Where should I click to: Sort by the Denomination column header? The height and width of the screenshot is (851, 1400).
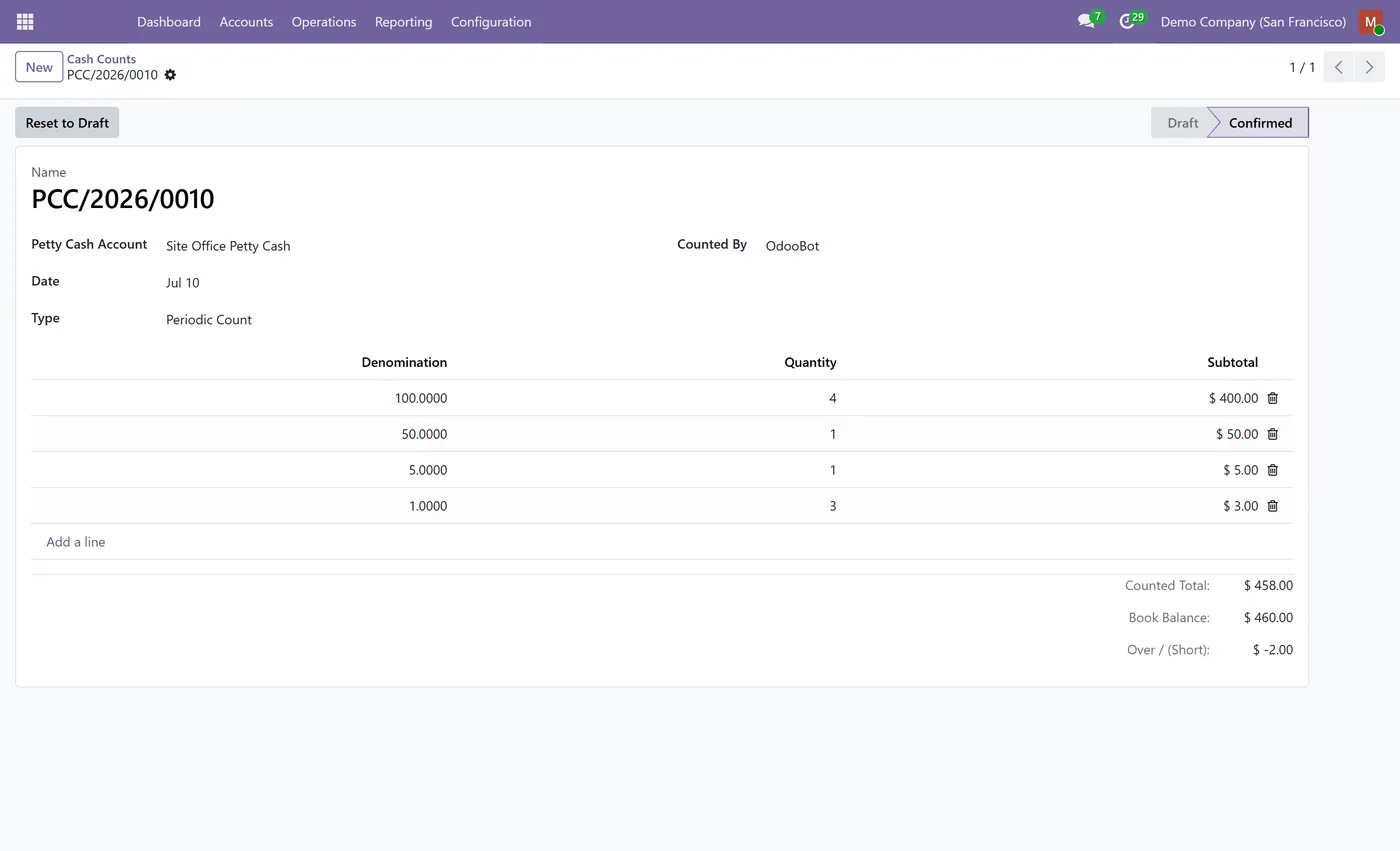click(404, 362)
